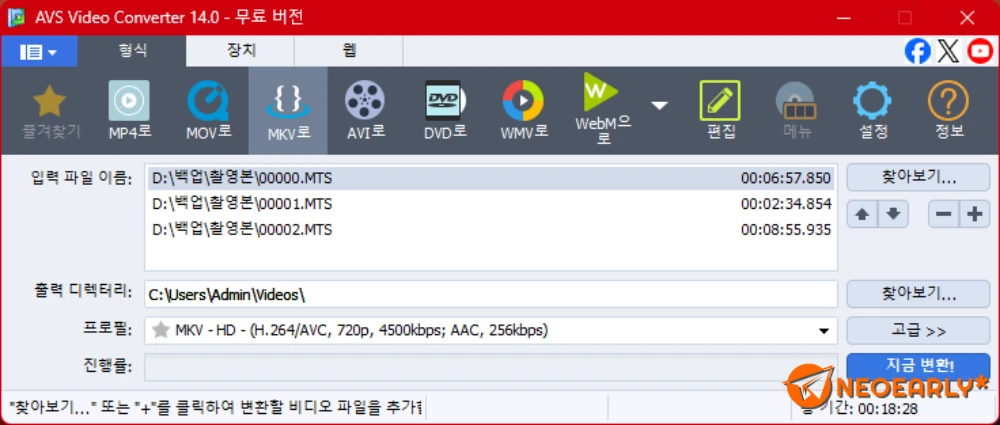Select the MKV로 conversion format
The width and height of the screenshot is (1000, 425).
pyautogui.click(x=288, y=111)
